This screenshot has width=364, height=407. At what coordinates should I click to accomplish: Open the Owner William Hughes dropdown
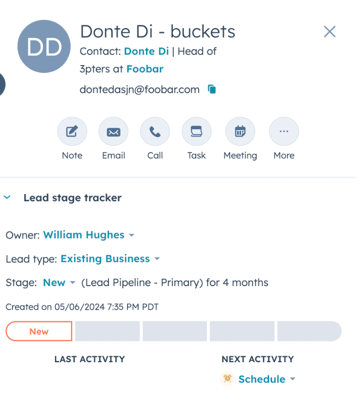tap(89, 235)
